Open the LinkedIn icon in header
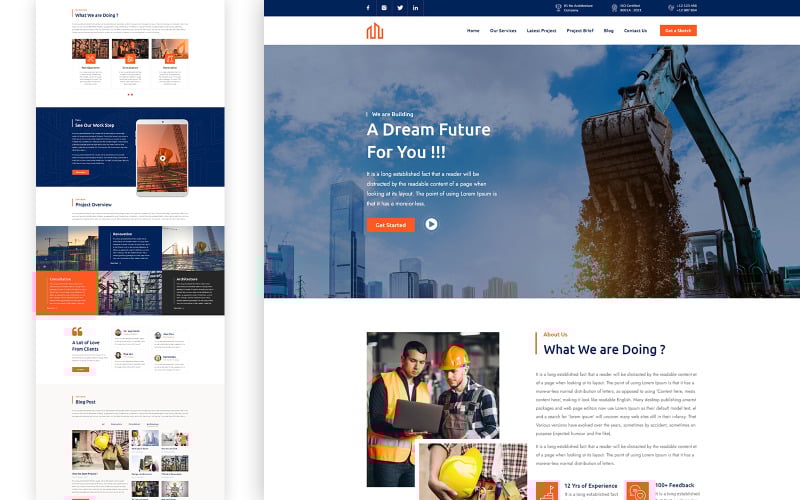This screenshot has width=800, height=500. tap(416, 7)
